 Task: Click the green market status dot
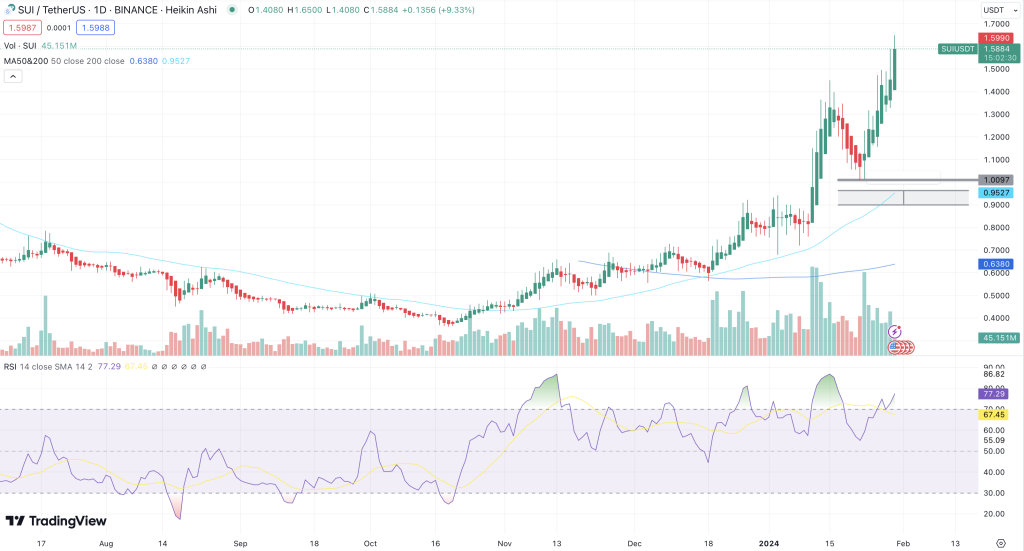pos(232,10)
